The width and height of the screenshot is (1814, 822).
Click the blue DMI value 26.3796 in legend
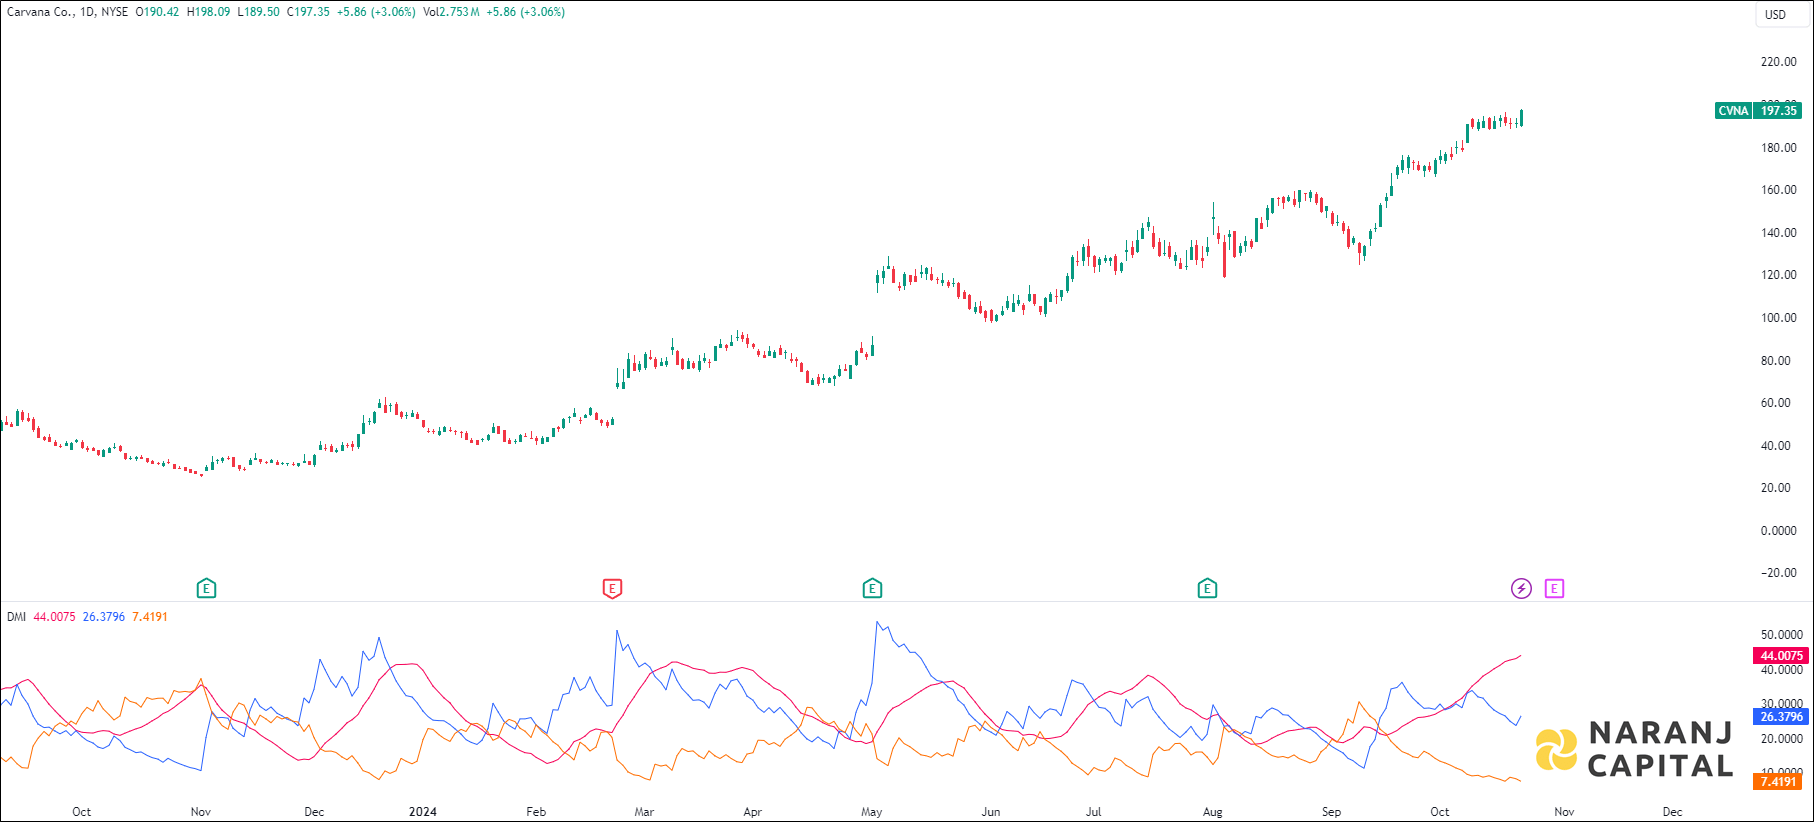(104, 617)
